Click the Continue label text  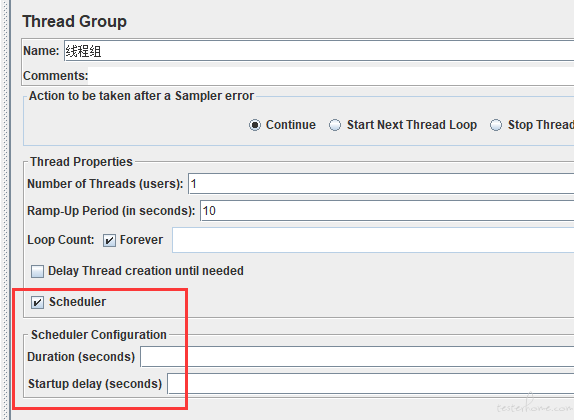click(291, 125)
